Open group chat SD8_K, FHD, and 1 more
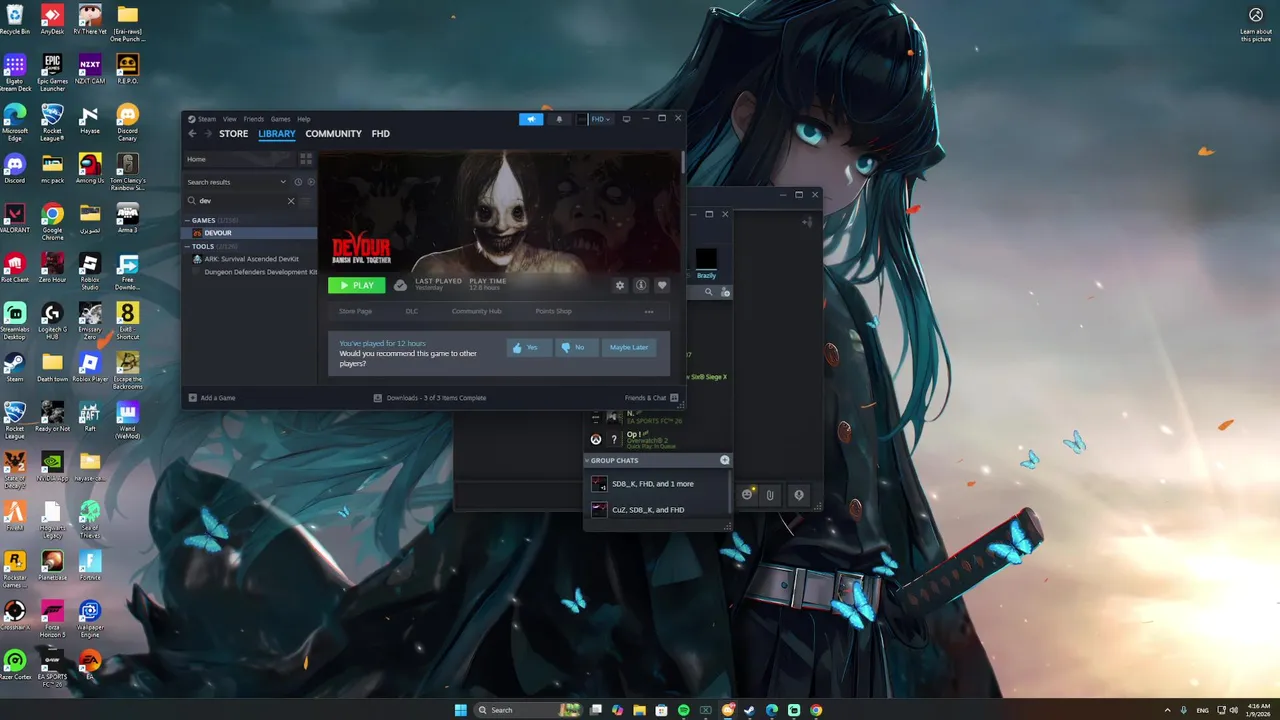 pyautogui.click(x=655, y=484)
